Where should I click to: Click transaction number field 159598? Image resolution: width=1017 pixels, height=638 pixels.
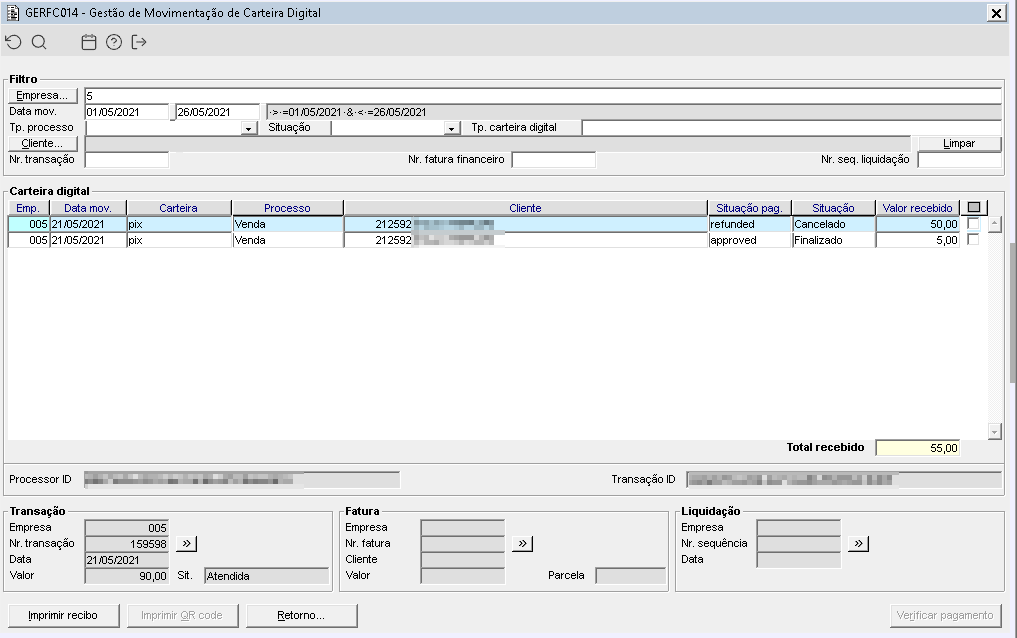click(126, 544)
